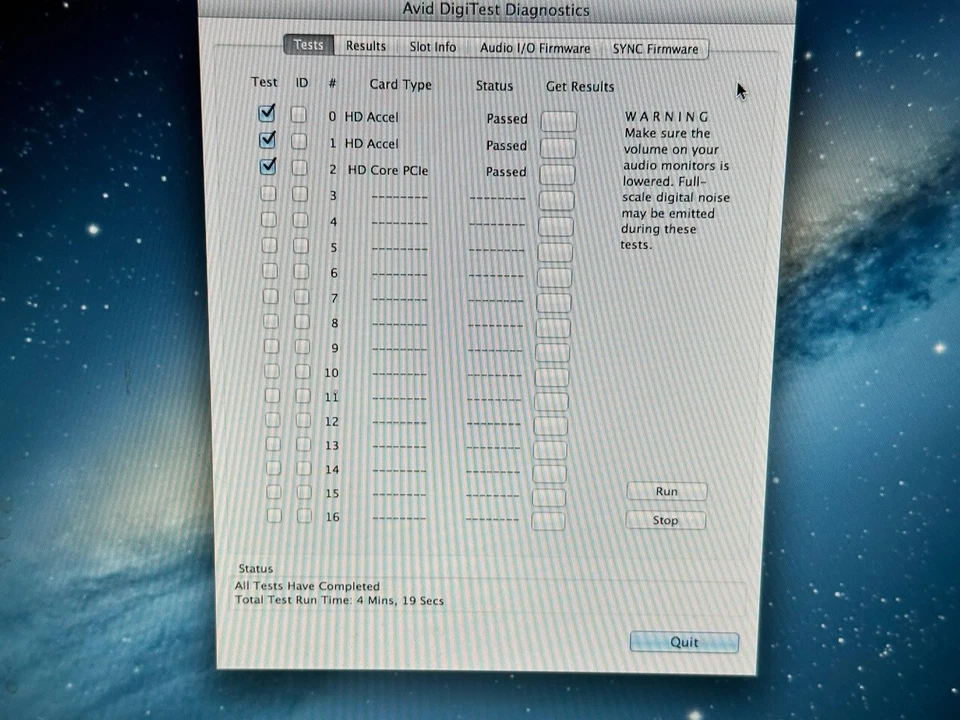Screen dimensions: 960x720
Task: Click Get Results button for HD Core PCIe
Action: coord(557,174)
